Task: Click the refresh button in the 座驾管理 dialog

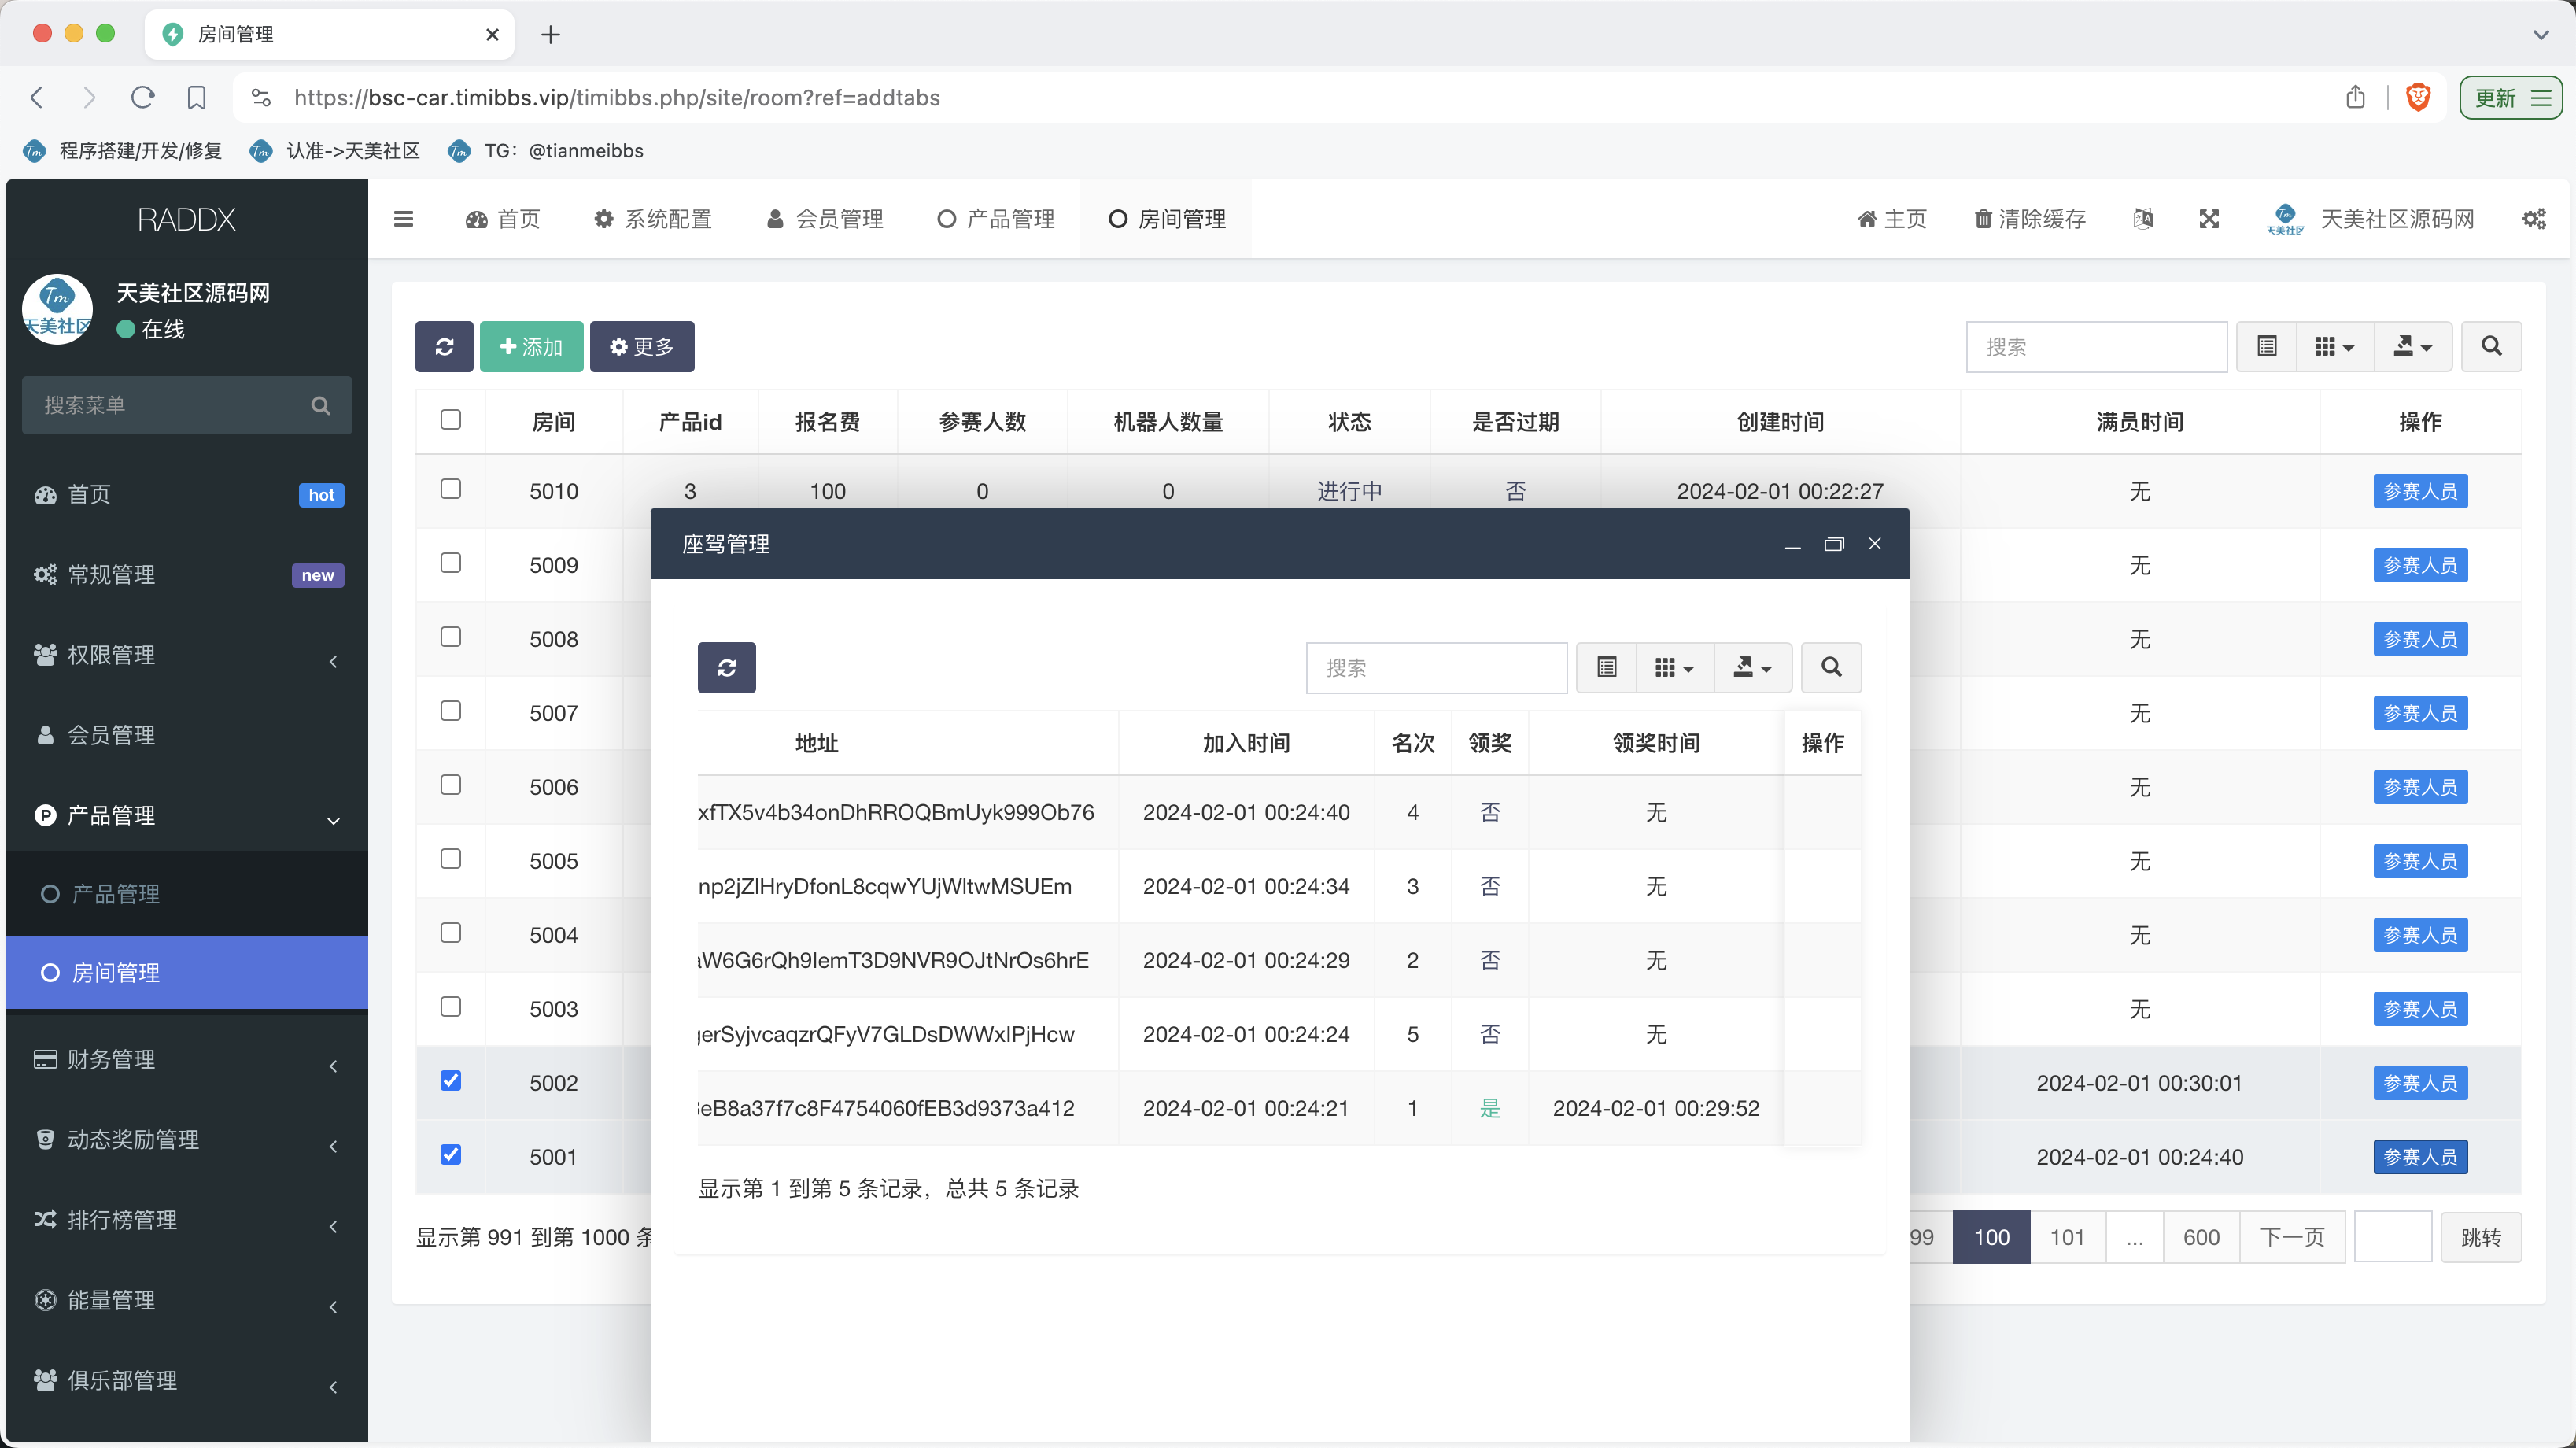Action: pos(727,668)
